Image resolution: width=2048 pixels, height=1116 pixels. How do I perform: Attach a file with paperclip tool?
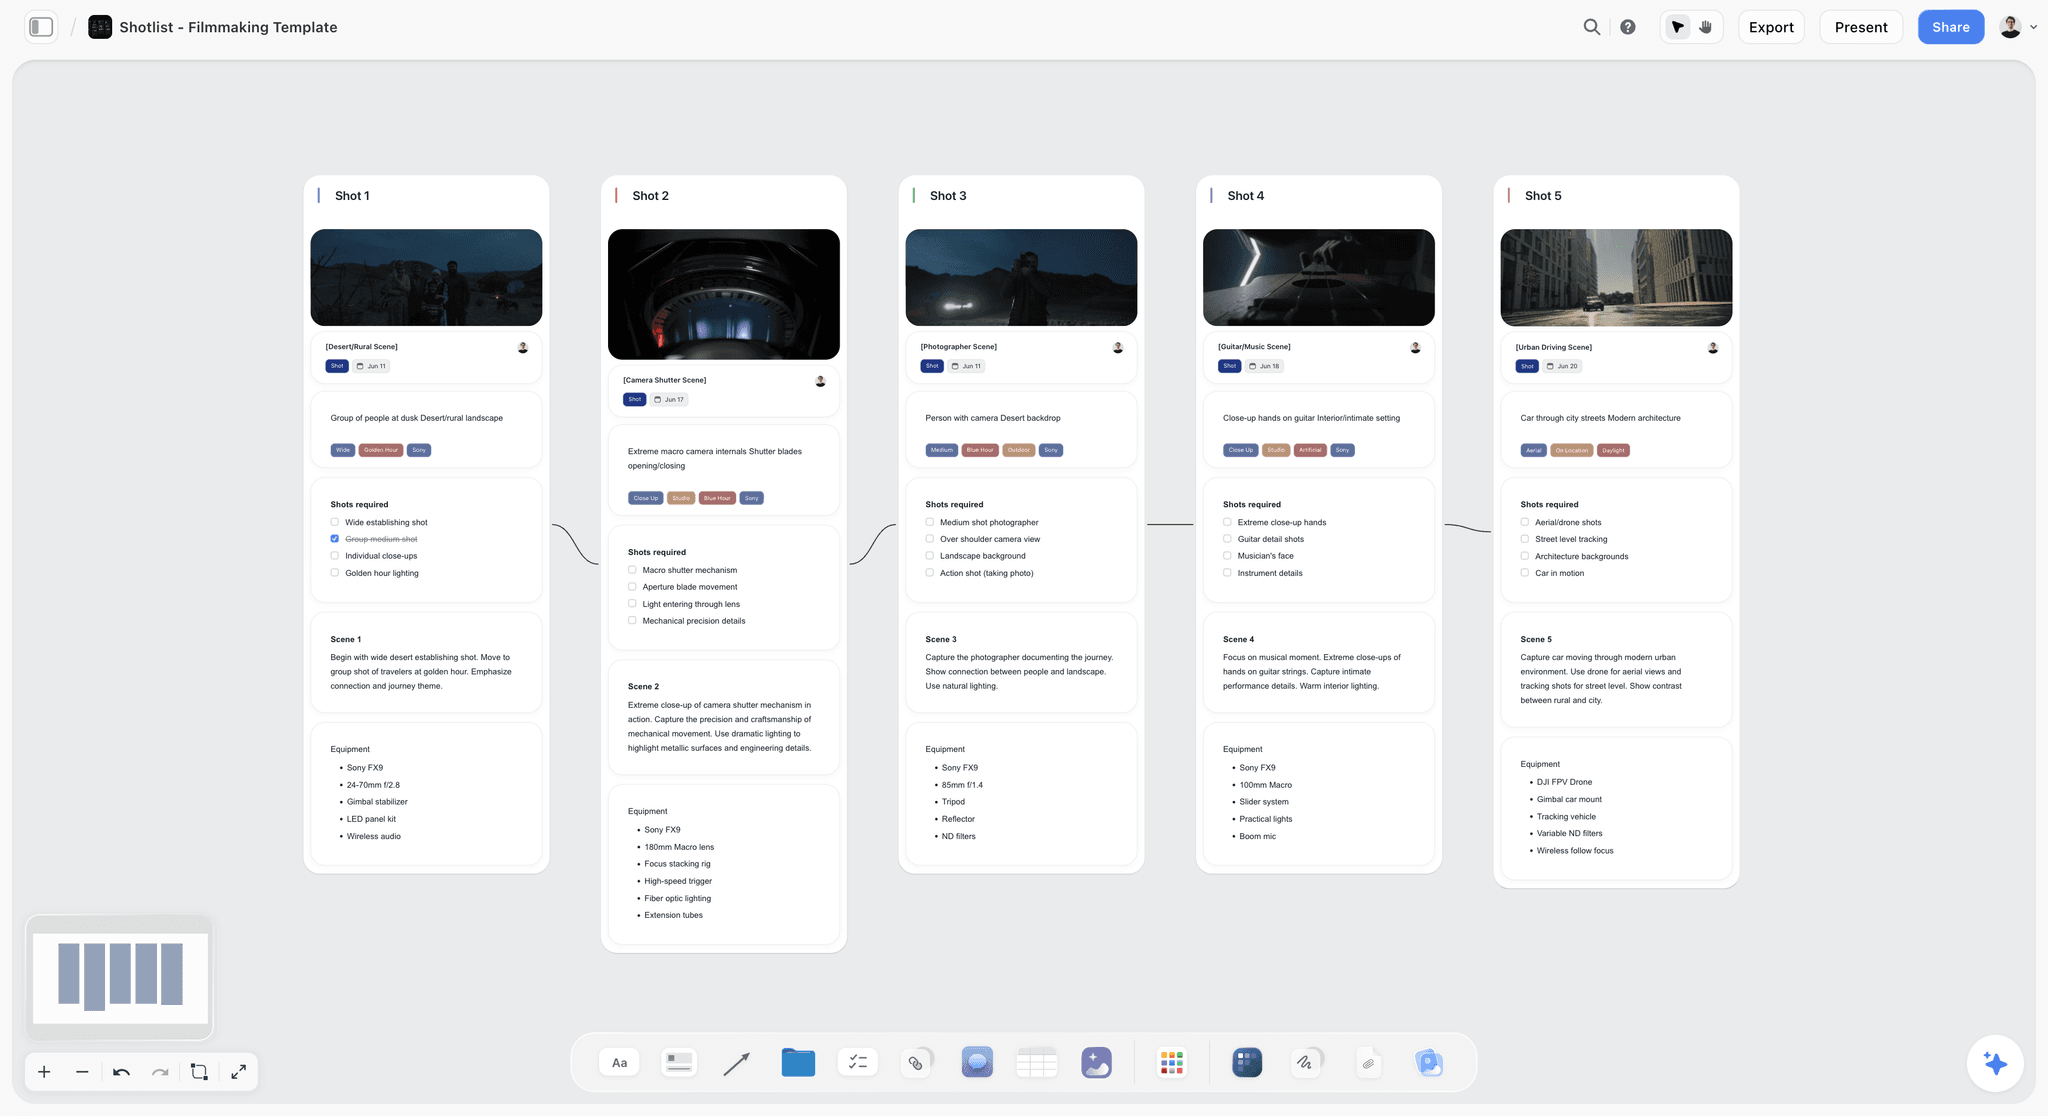click(x=1368, y=1063)
